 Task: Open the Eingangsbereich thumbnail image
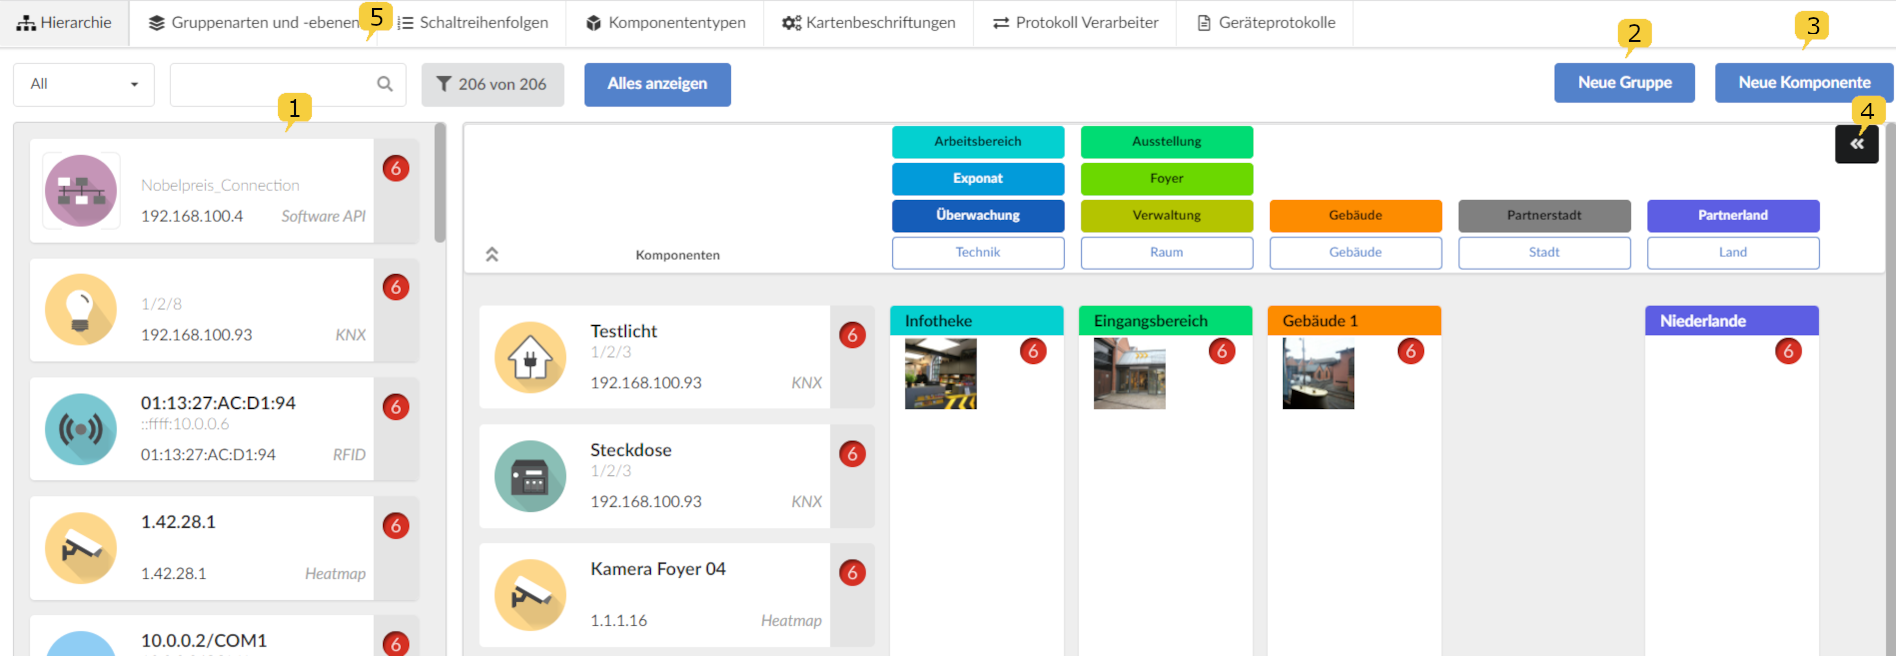tap(1130, 373)
